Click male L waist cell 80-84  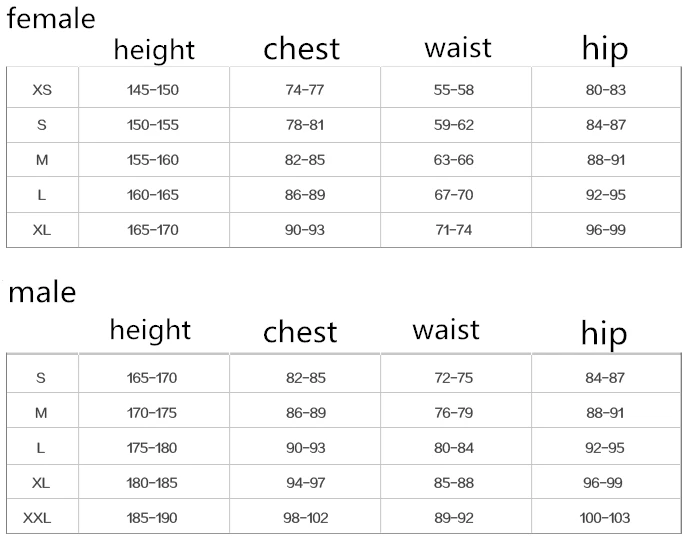click(x=453, y=448)
